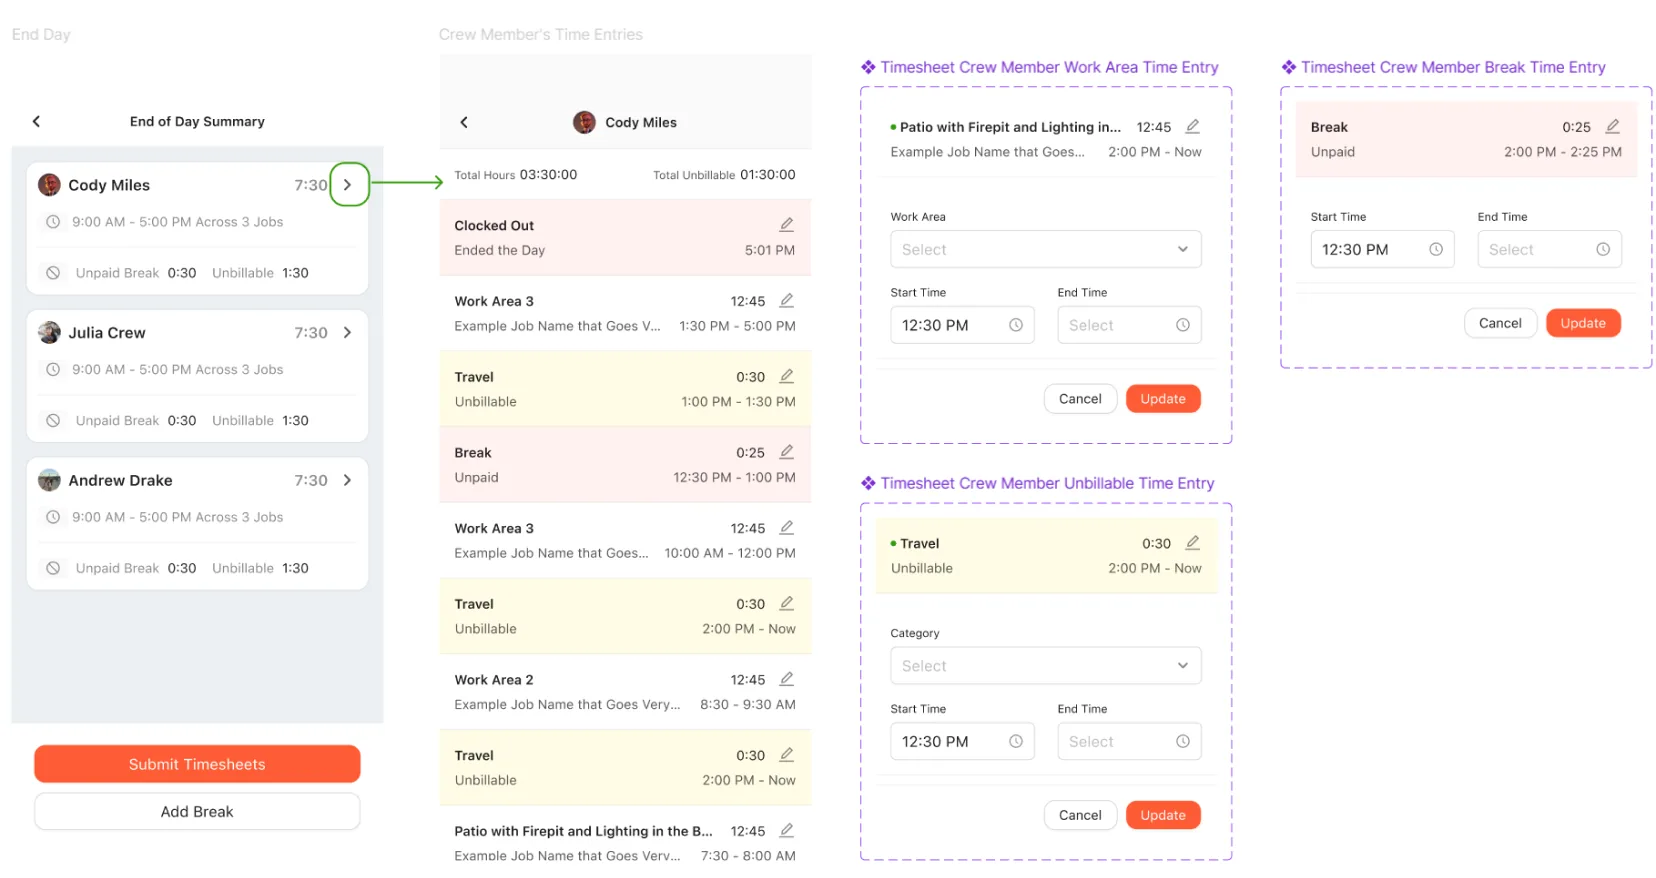Image resolution: width=1656 pixels, height=878 pixels.
Task: Click Julia Crew's avatar photo
Action: tap(49, 333)
